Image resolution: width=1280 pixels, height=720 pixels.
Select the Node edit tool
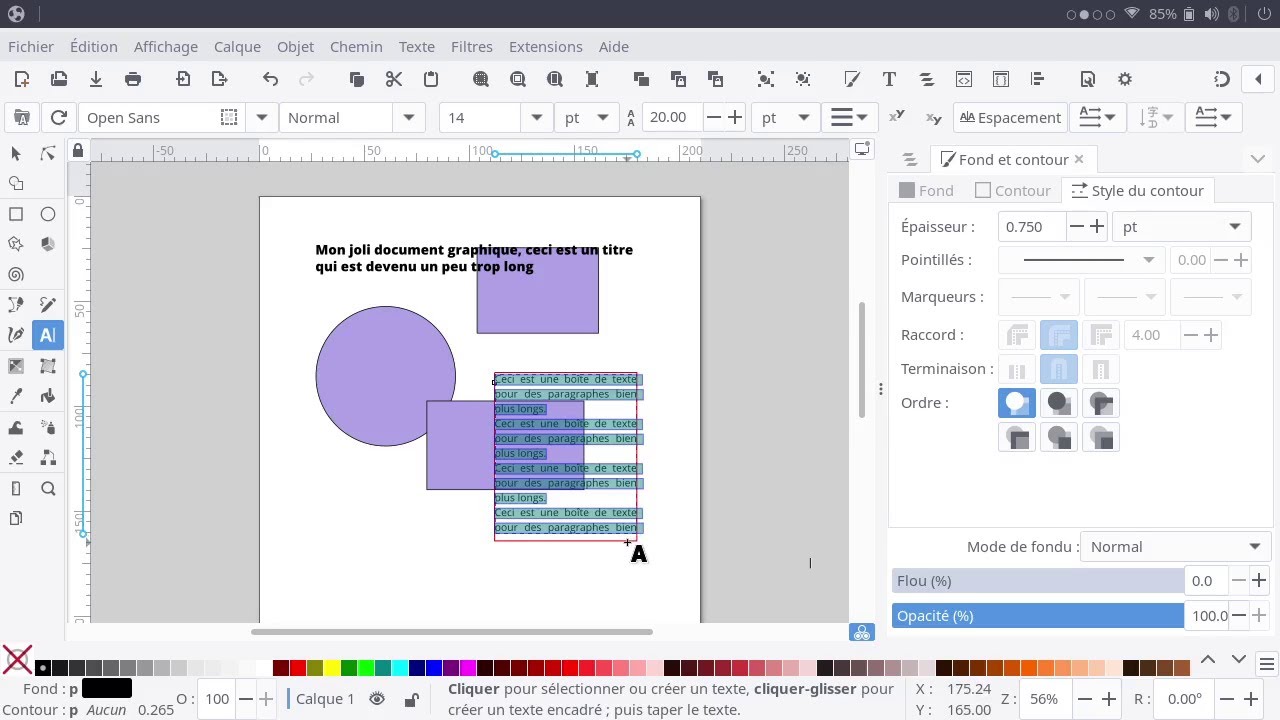(47, 153)
